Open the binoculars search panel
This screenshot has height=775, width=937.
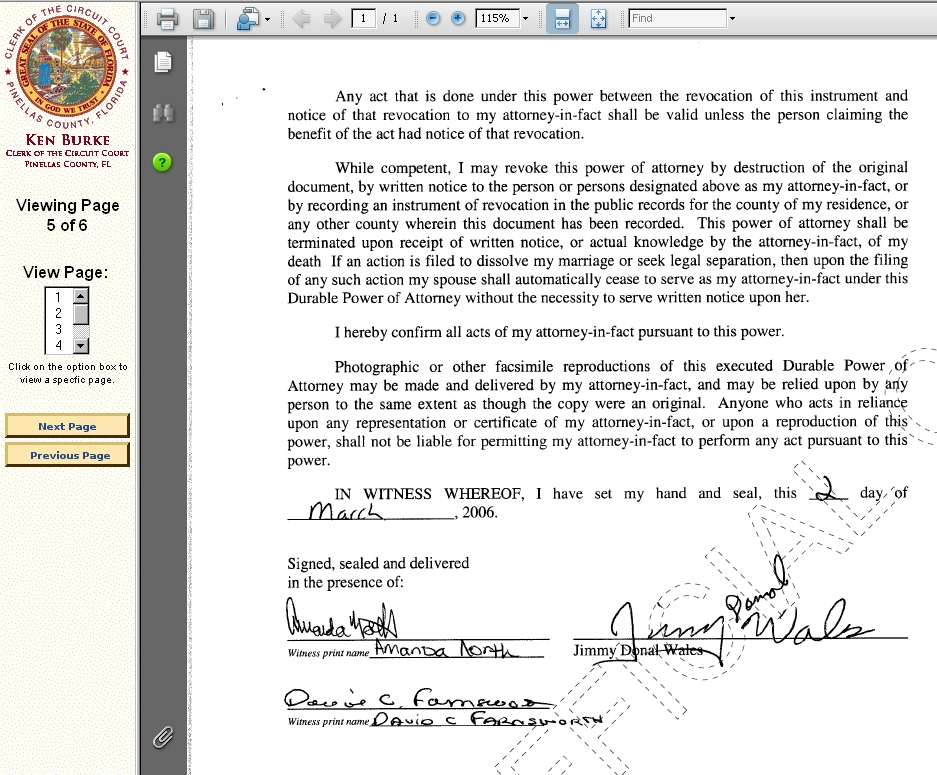click(162, 113)
